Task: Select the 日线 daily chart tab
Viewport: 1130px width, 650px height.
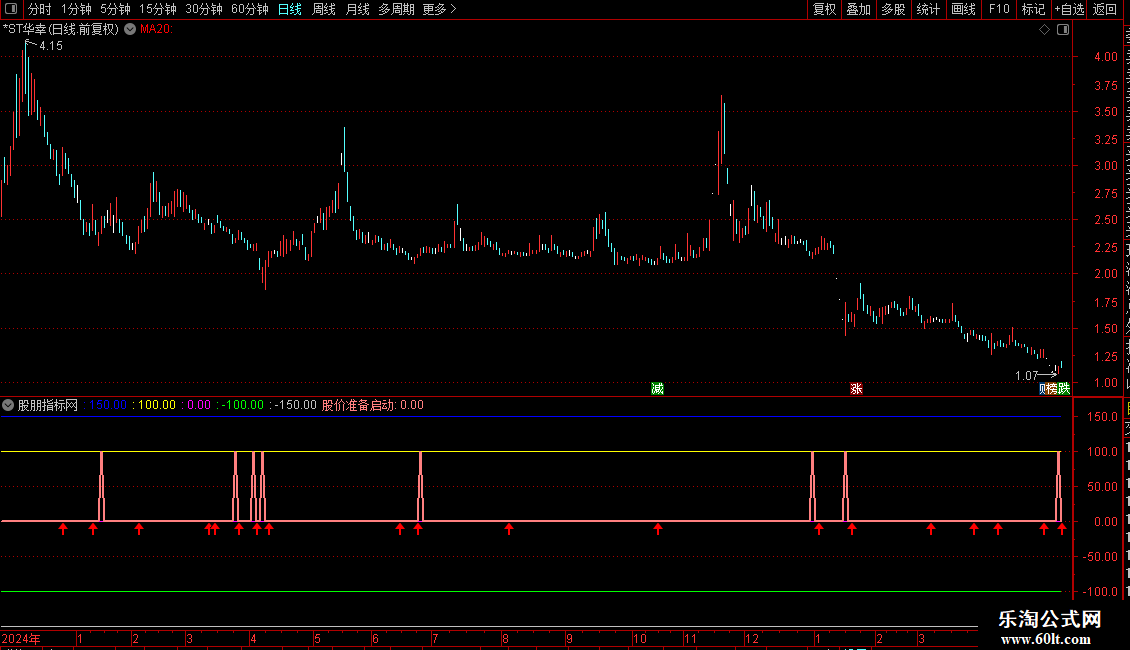Action: (290, 9)
